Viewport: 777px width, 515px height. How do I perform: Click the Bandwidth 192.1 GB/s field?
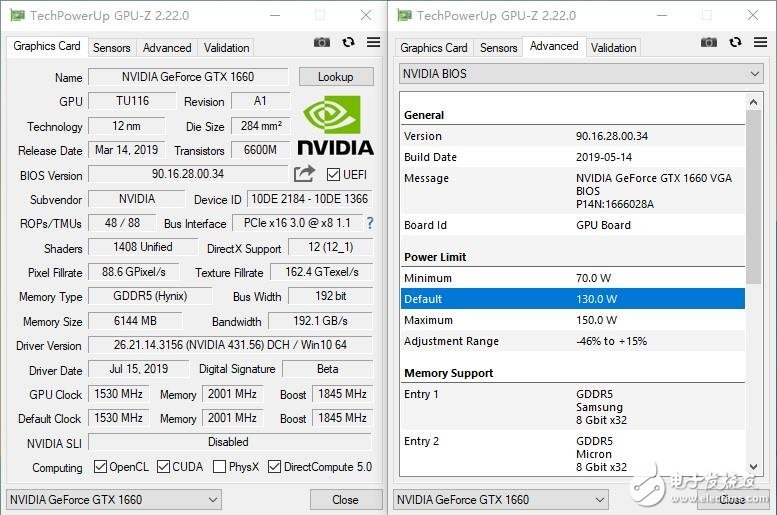pyautogui.click(x=320, y=321)
